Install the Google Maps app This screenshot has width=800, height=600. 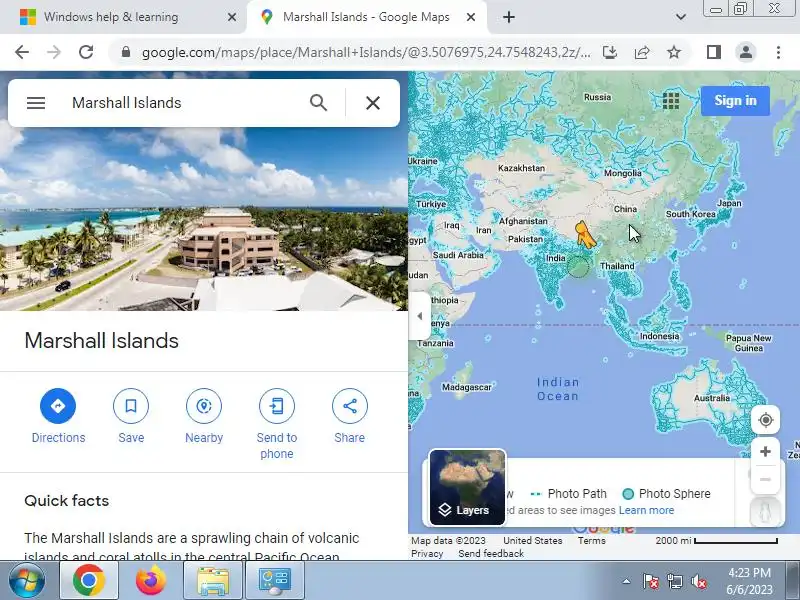pyautogui.click(x=610, y=52)
